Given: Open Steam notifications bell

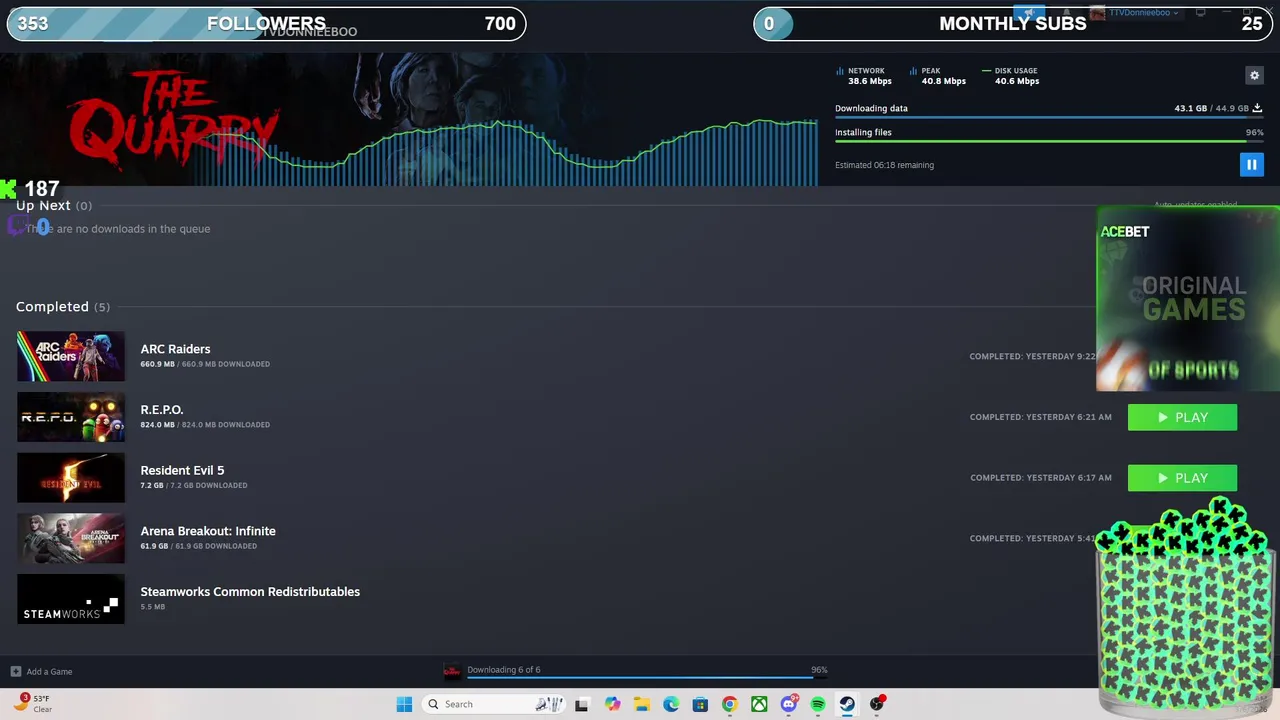Looking at the screenshot, I should tap(1067, 12).
